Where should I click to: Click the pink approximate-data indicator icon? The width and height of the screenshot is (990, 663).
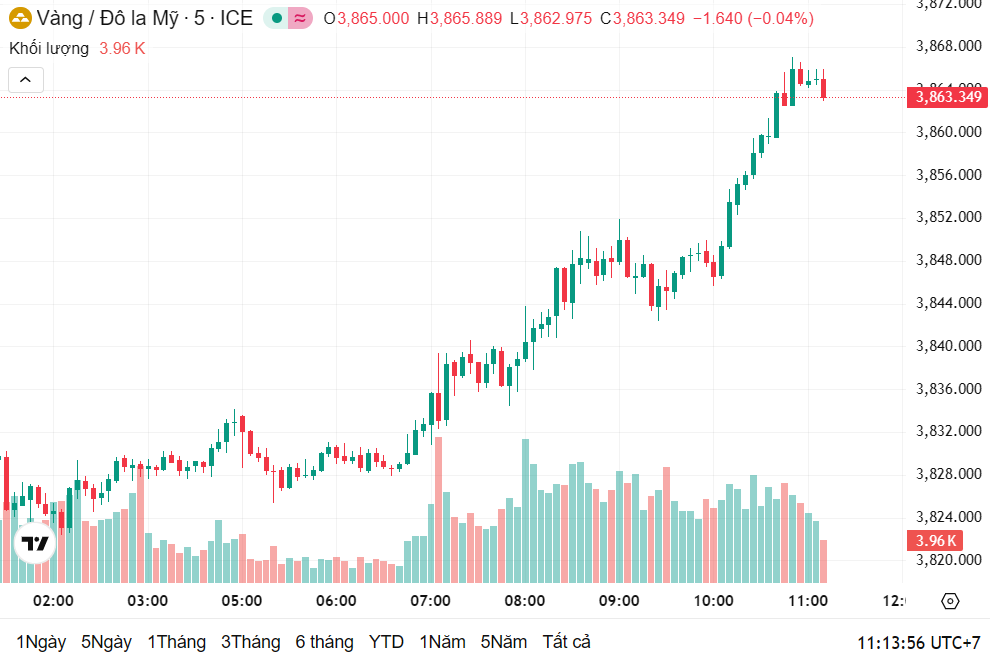299,18
